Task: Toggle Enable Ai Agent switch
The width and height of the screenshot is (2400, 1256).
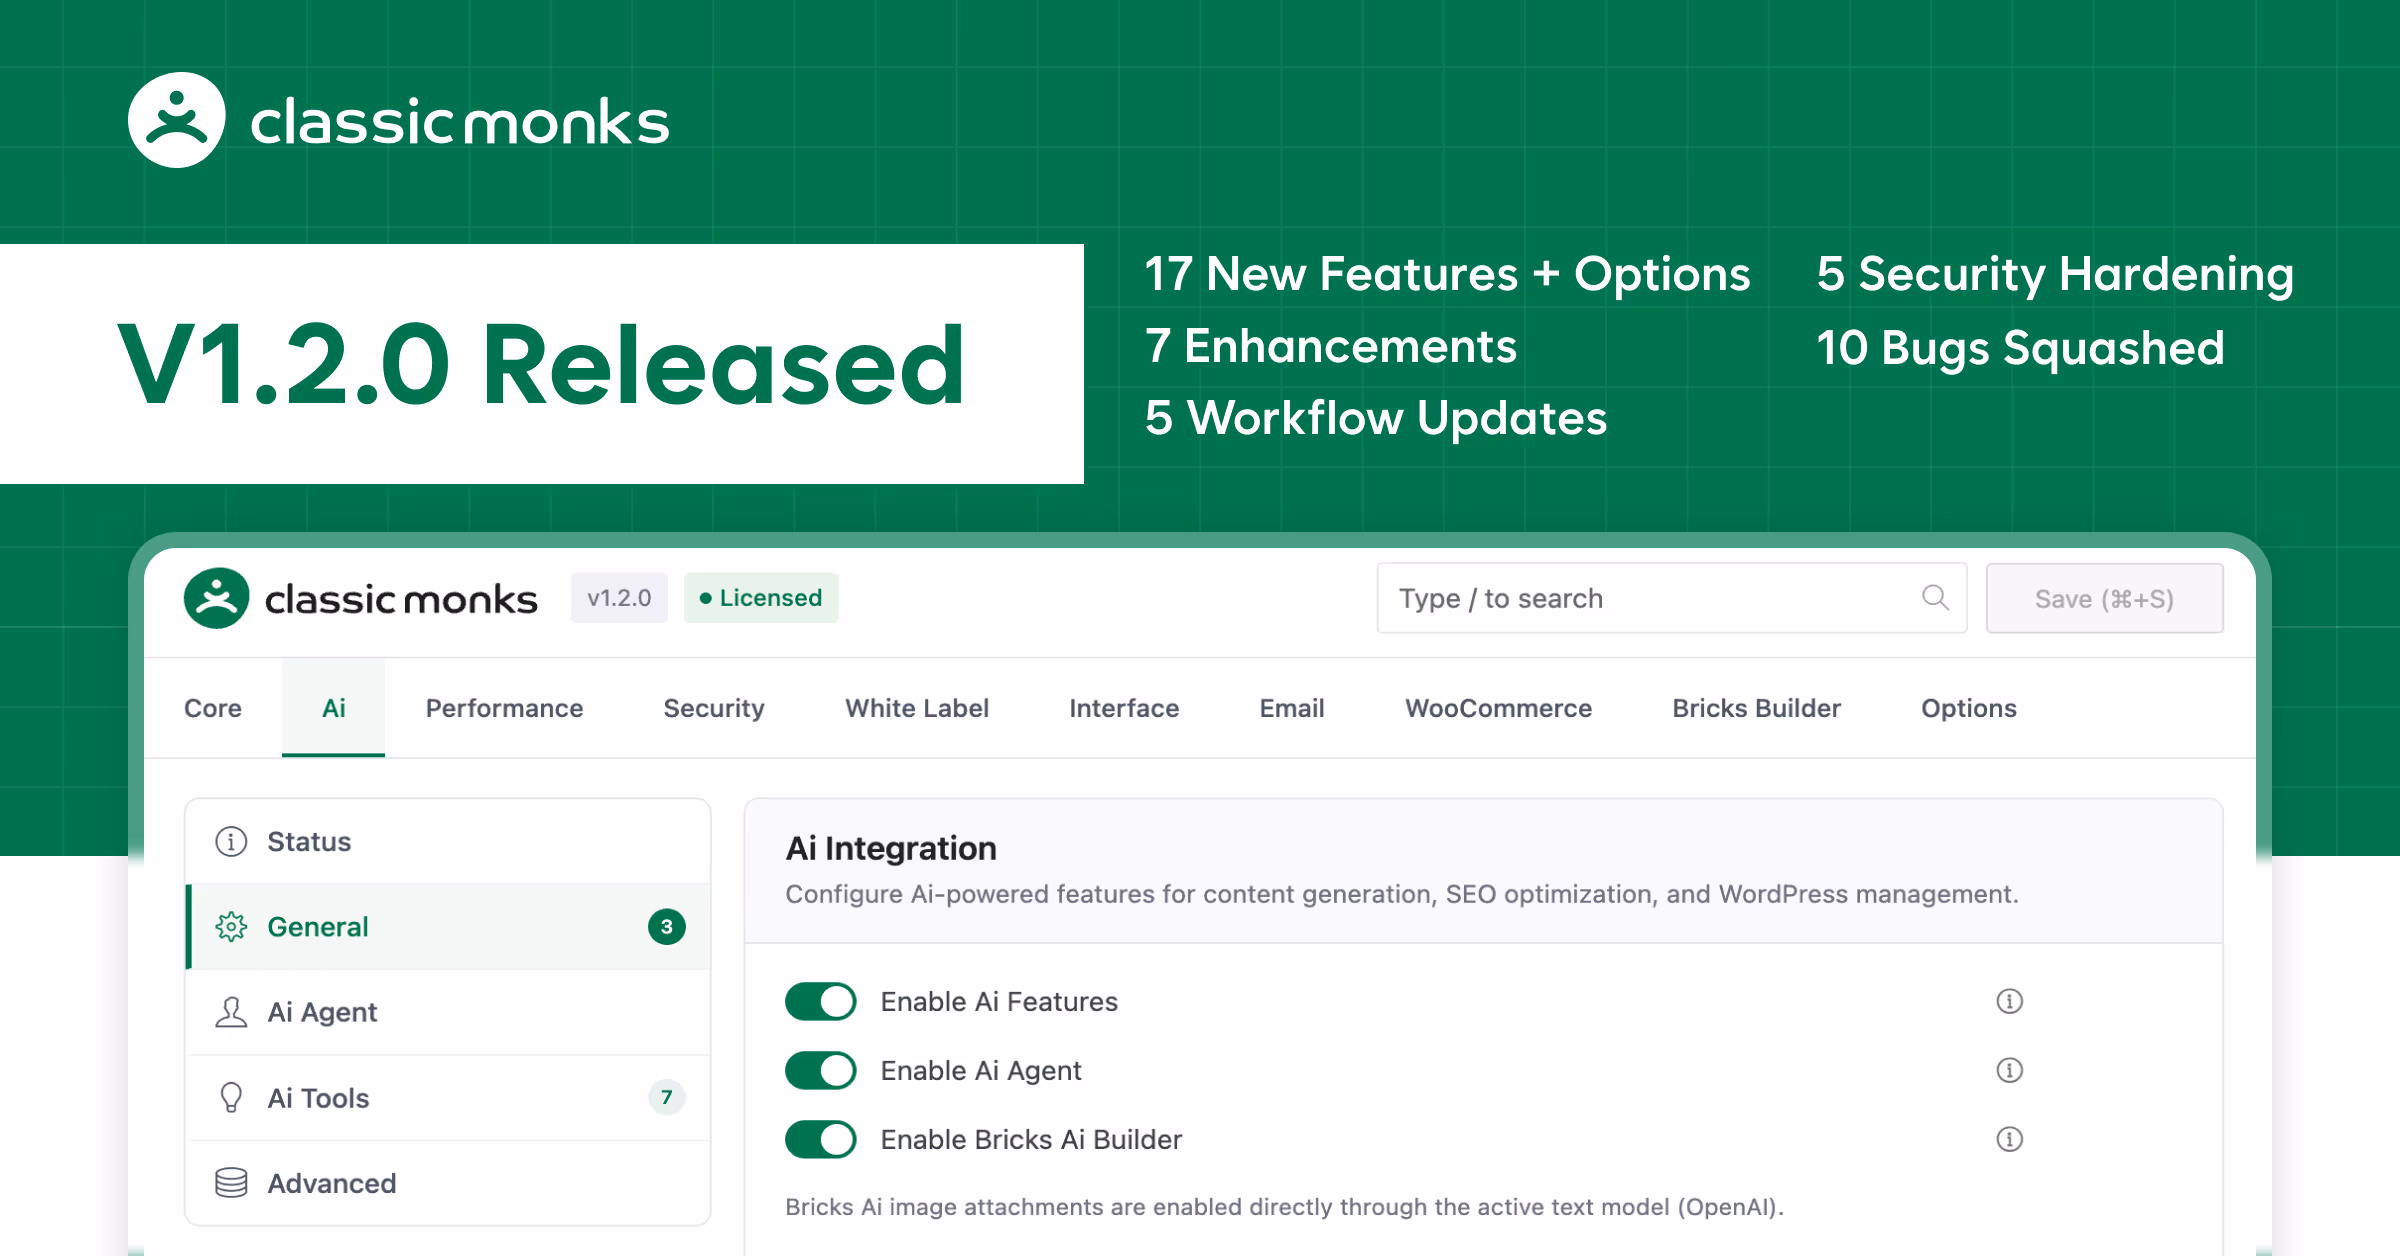Action: [x=820, y=1070]
